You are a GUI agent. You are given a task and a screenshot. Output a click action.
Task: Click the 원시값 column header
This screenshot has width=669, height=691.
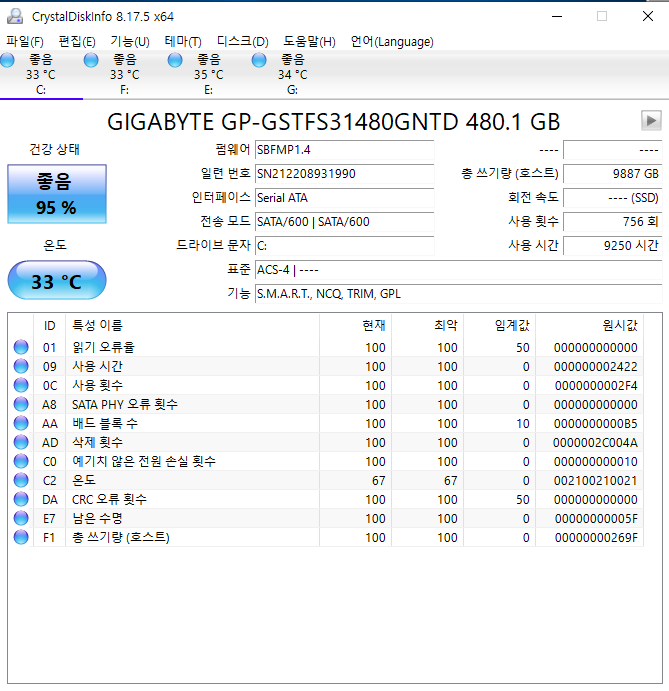(x=589, y=325)
